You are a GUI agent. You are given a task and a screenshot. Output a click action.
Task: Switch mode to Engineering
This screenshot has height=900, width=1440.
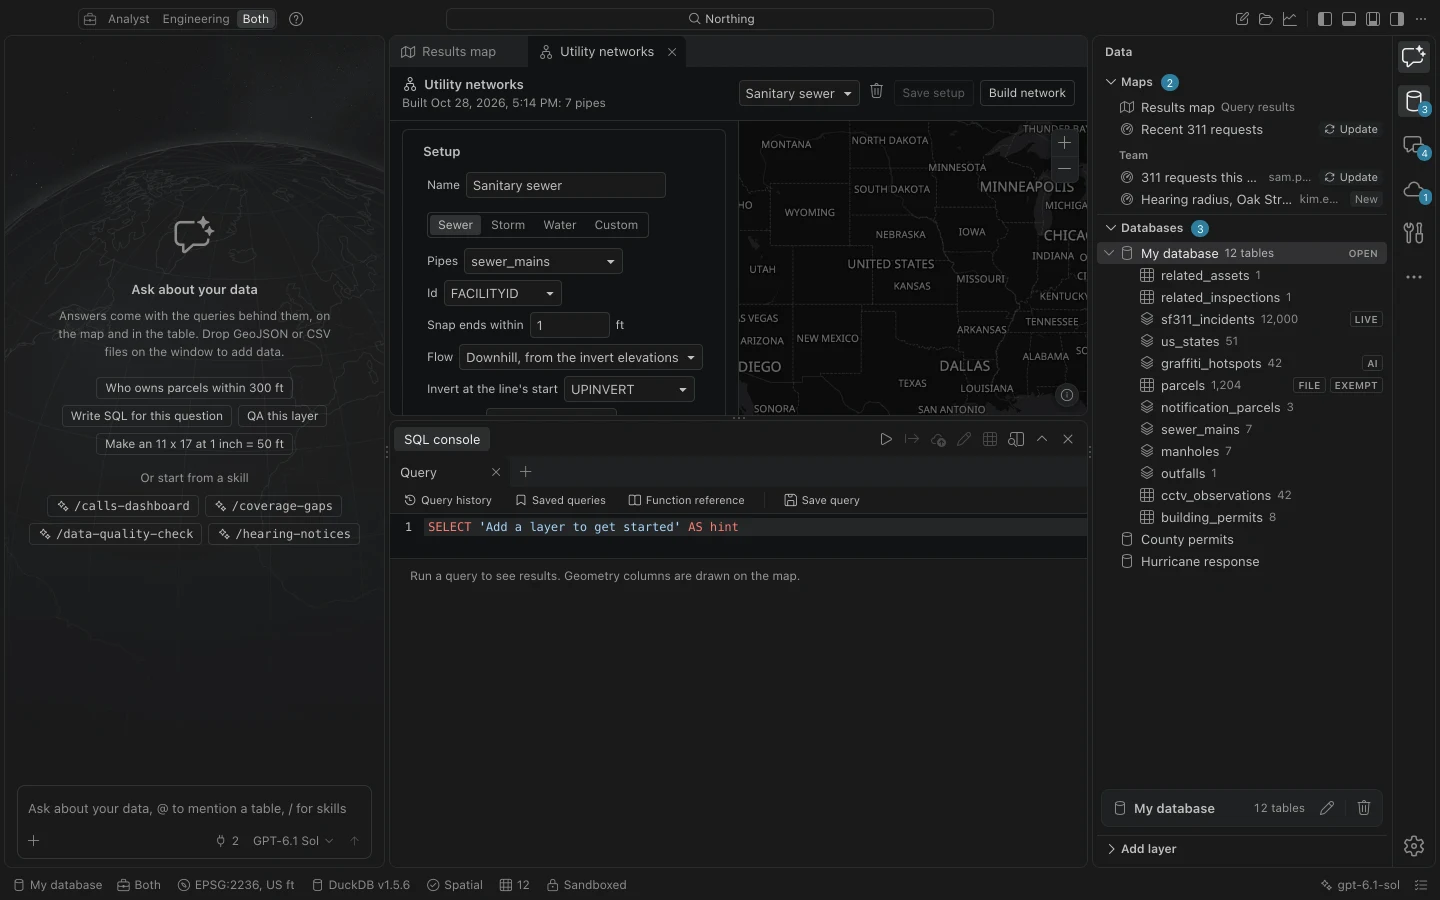click(196, 19)
